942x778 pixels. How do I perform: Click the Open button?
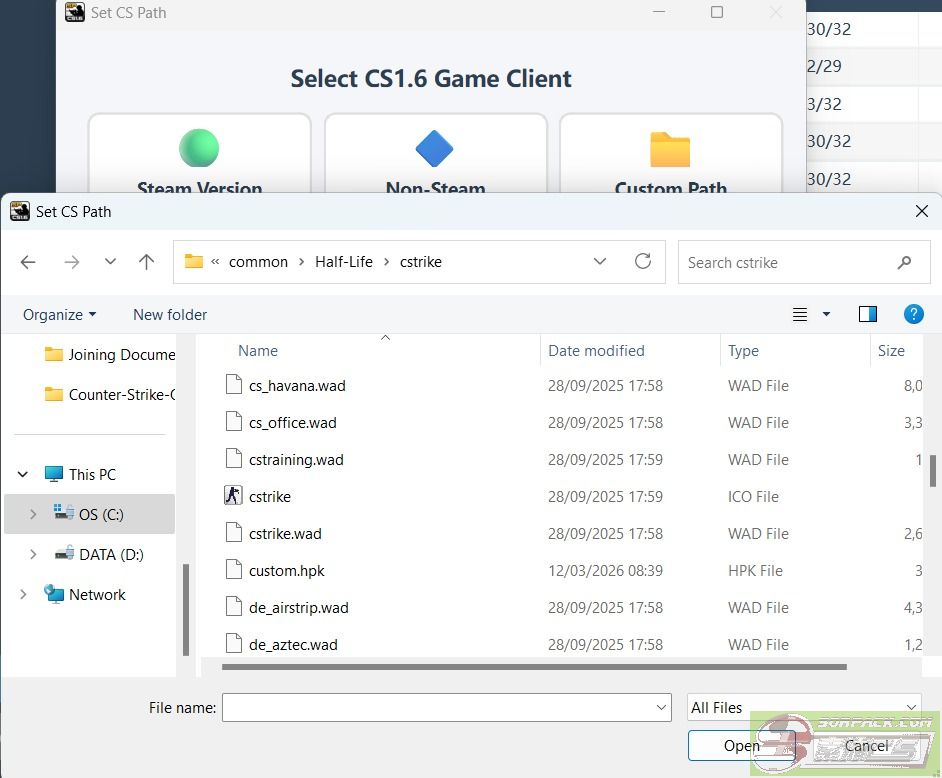click(741, 745)
